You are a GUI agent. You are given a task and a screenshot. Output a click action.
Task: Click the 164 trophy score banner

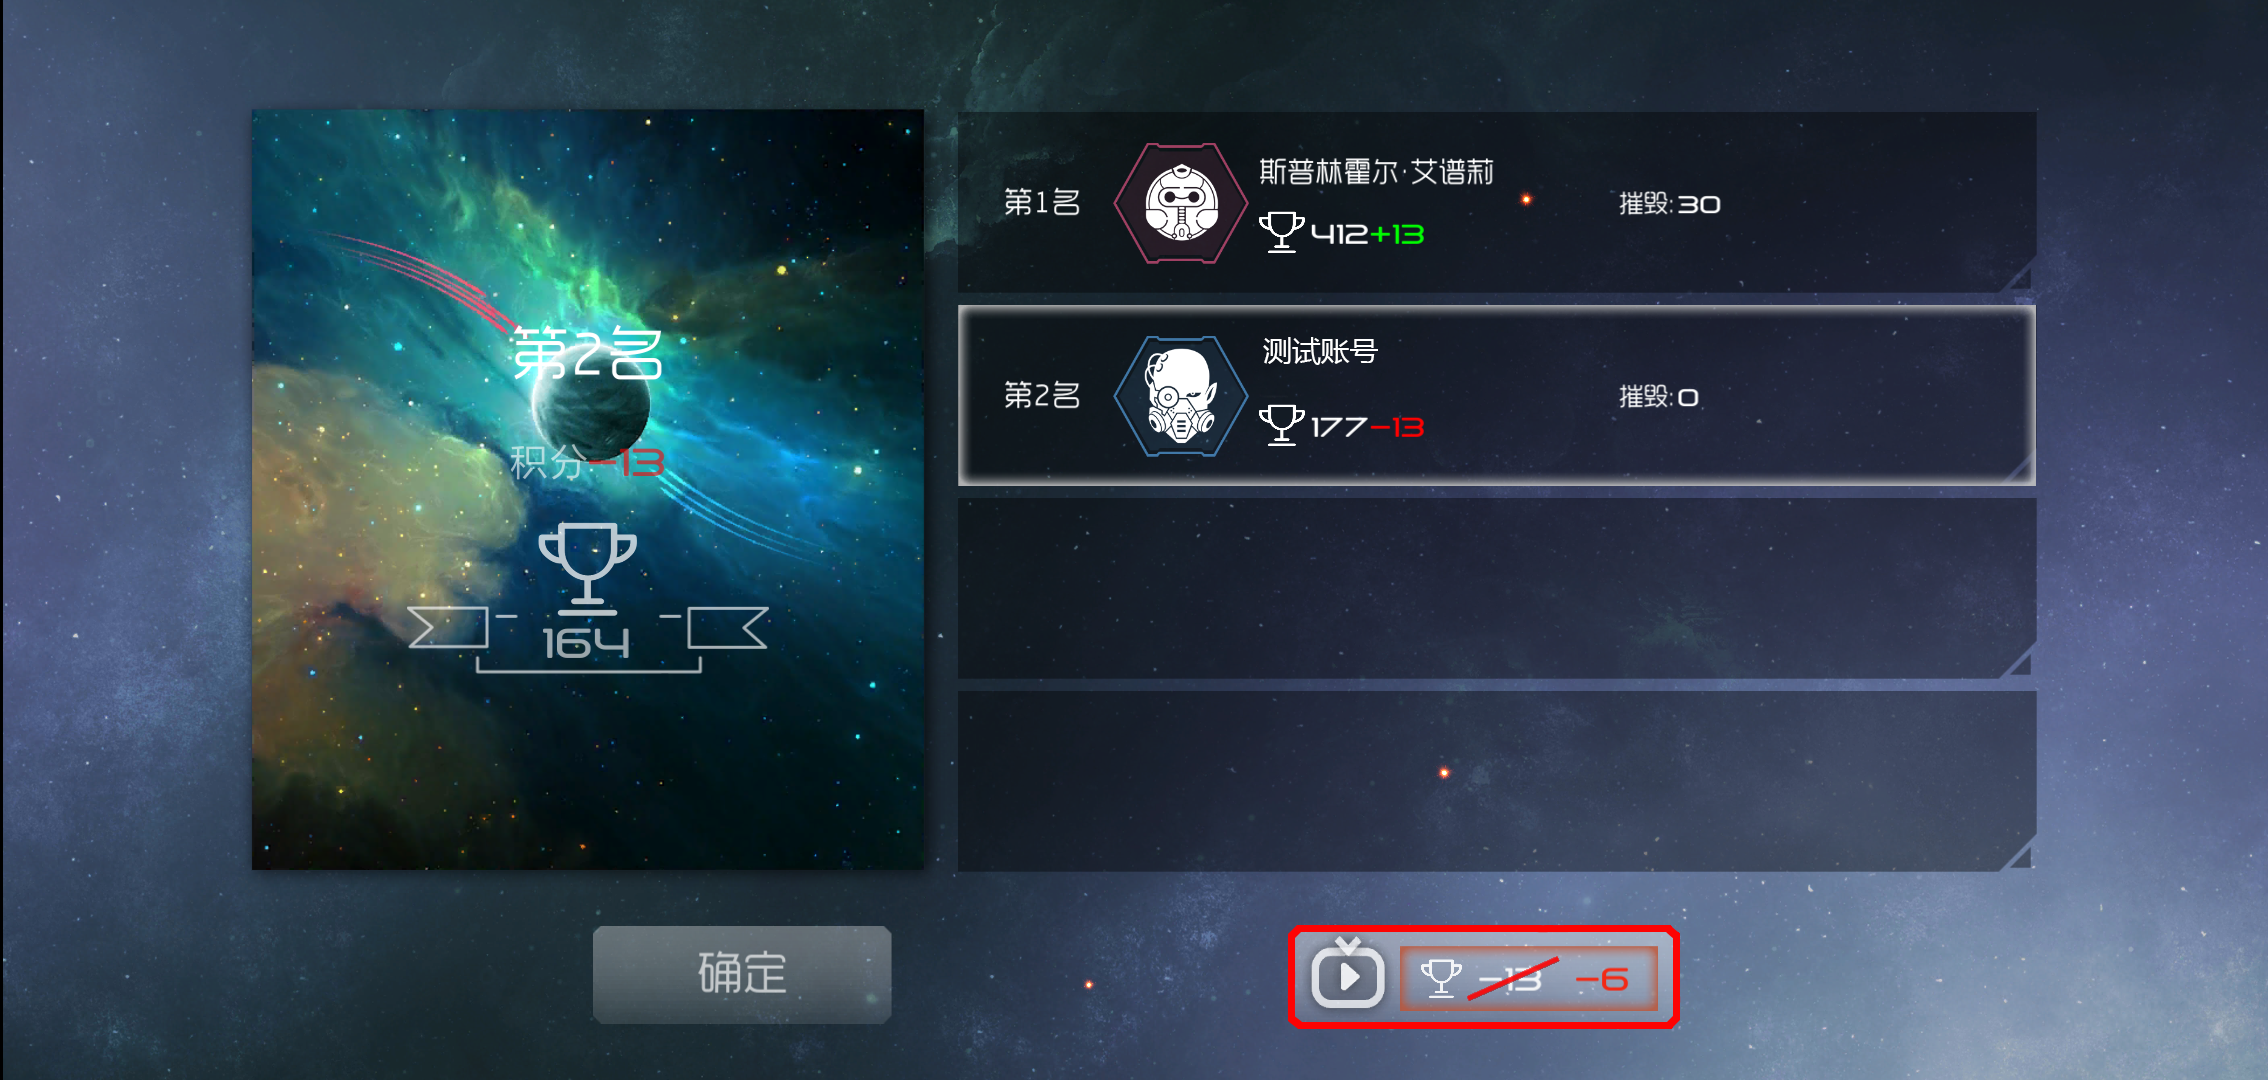coord(587,641)
